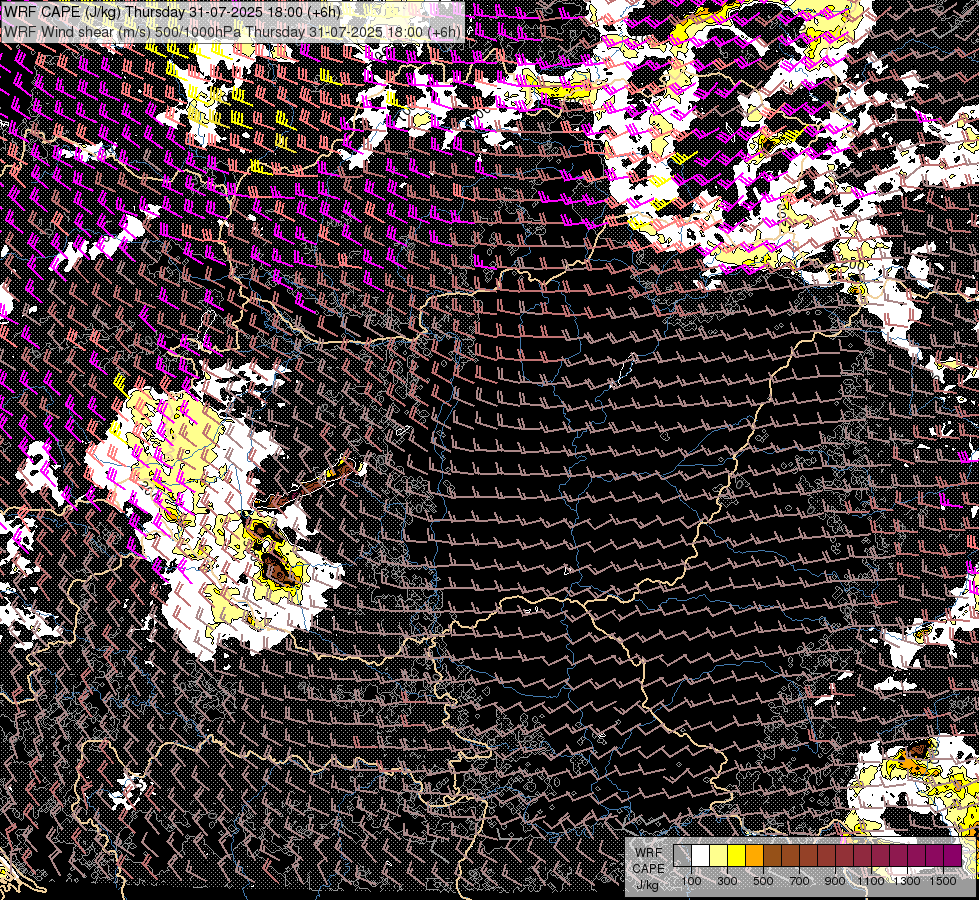The image size is (979, 900).
Task: Click the 'WRF Wind shear (m/s) 500/1000hPa' title line
Action: (x=232, y=32)
